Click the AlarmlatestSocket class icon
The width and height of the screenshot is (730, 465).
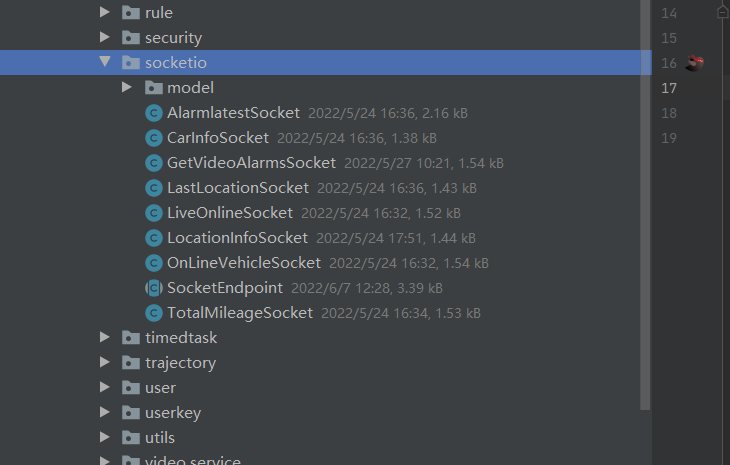pos(154,113)
